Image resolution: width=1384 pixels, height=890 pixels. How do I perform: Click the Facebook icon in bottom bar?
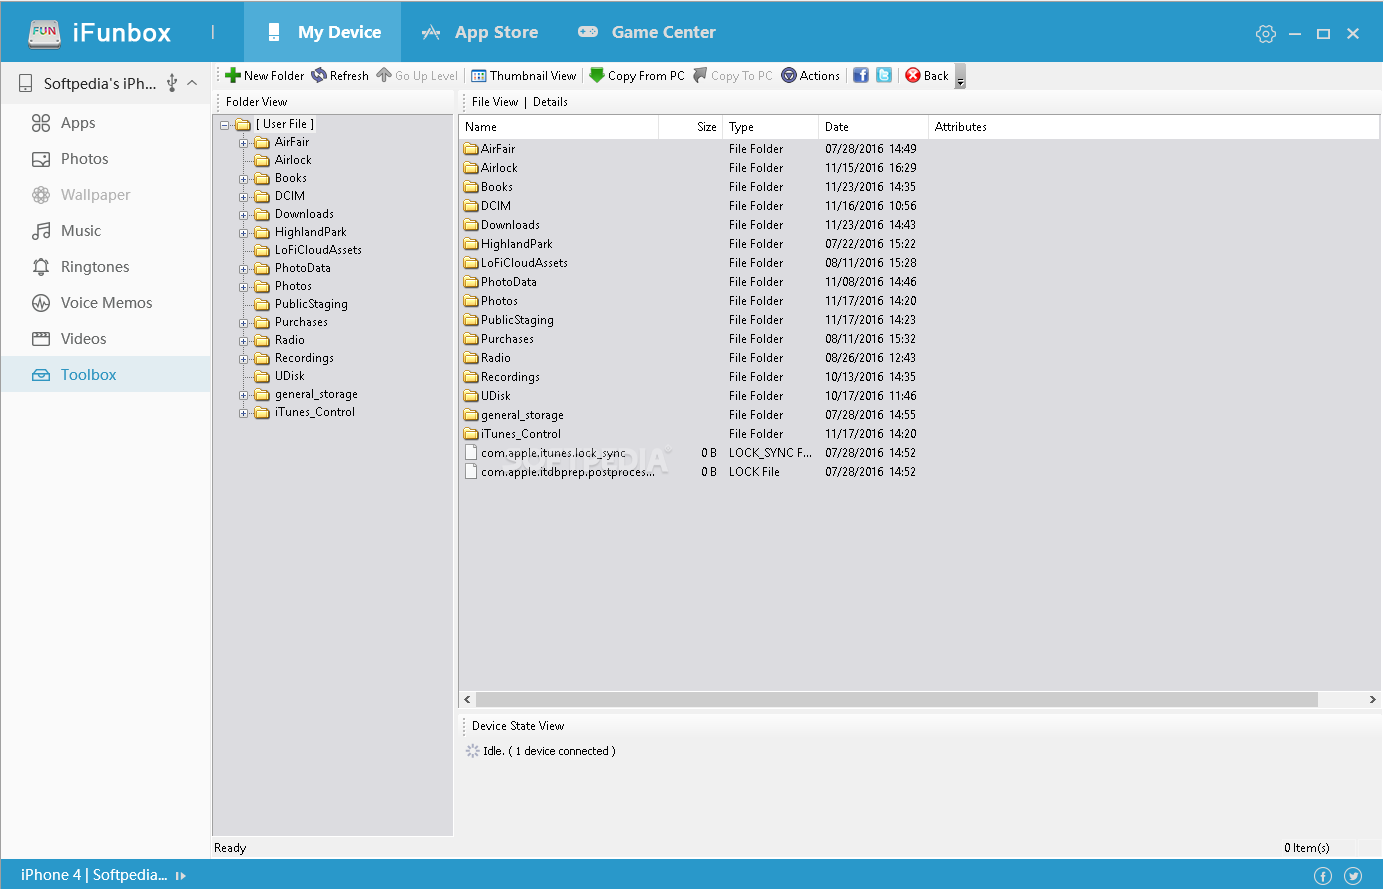(1323, 876)
